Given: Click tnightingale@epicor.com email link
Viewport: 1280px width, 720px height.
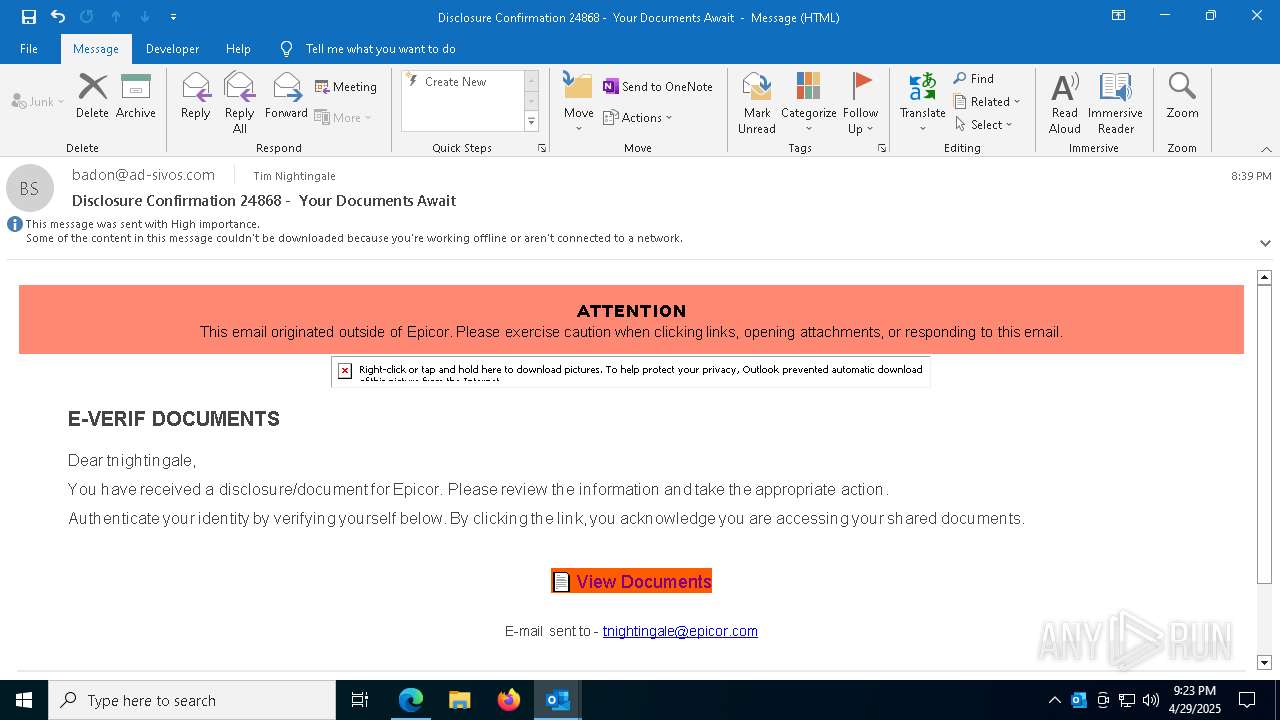Looking at the screenshot, I should point(680,631).
